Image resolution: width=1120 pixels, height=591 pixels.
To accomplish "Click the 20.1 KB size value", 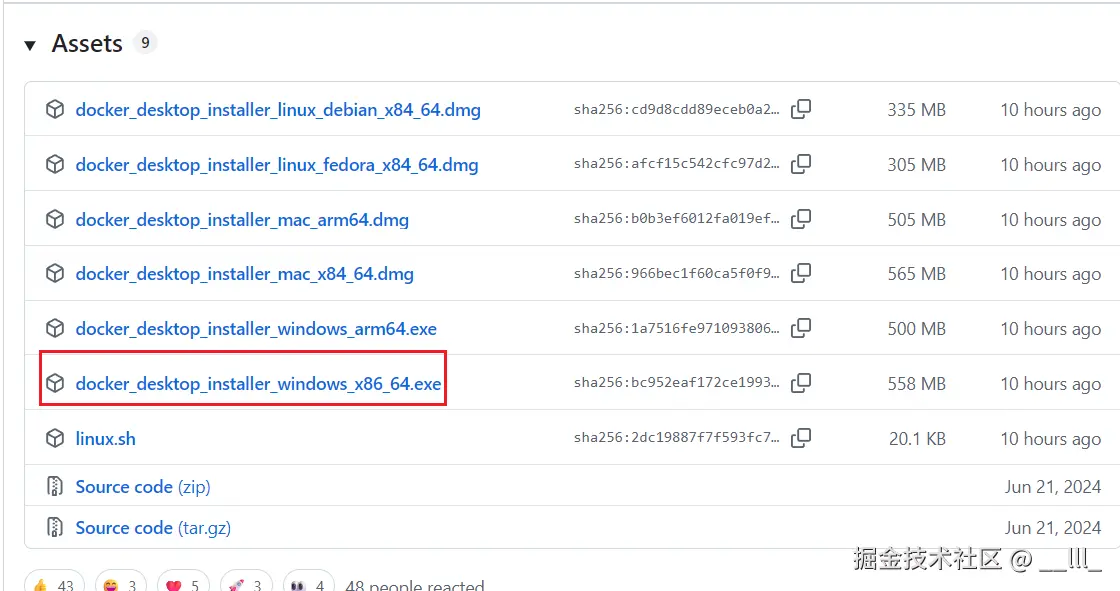I will click(x=917, y=439).
